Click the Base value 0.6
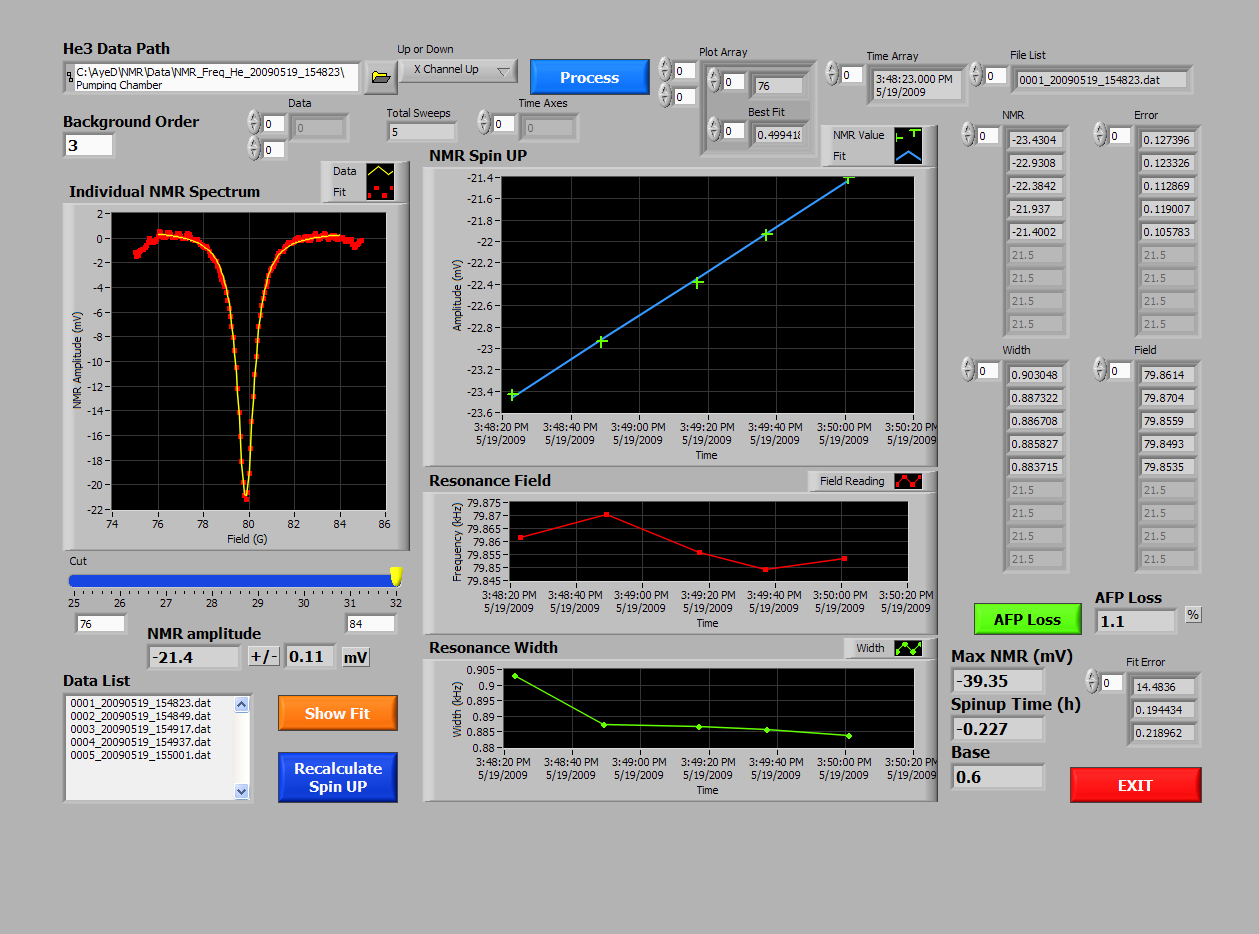This screenshot has width=1259, height=934. [x=998, y=776]
